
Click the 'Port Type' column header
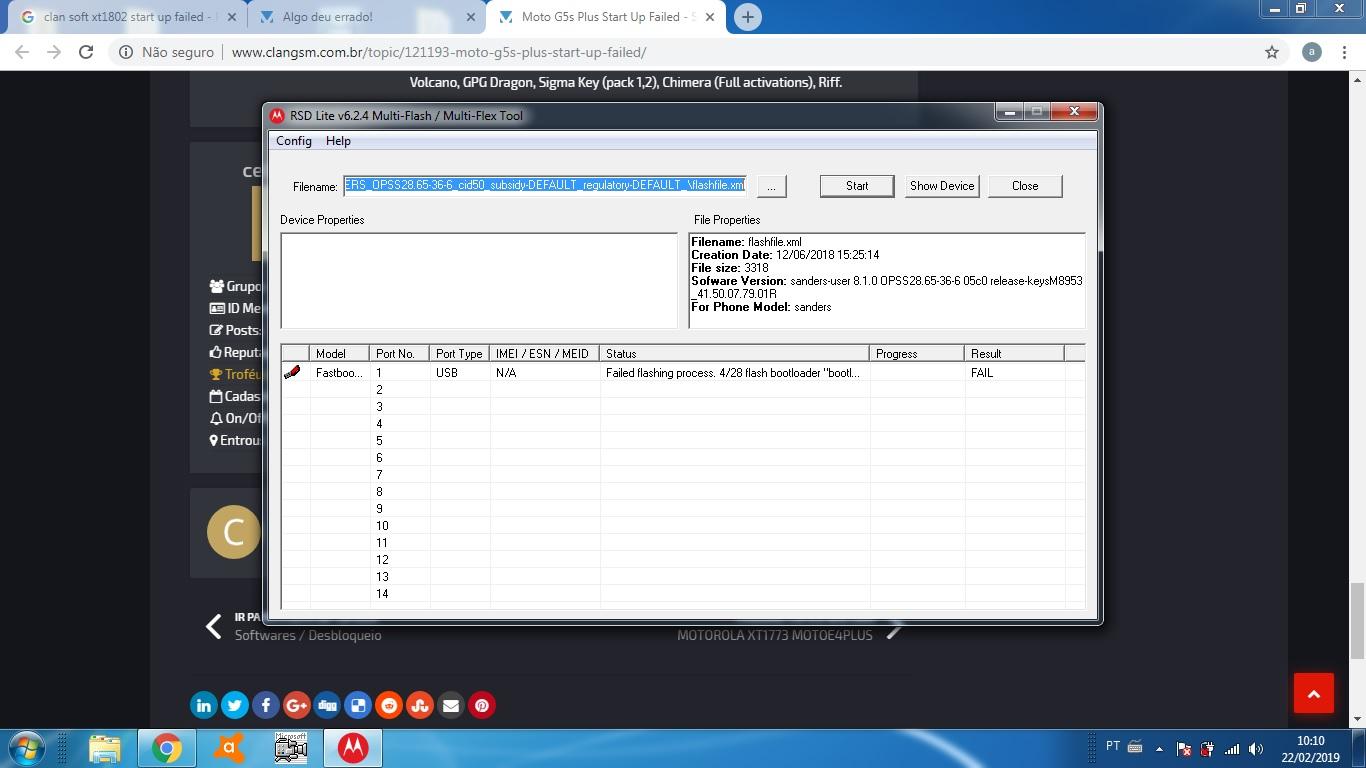(460, 353)
